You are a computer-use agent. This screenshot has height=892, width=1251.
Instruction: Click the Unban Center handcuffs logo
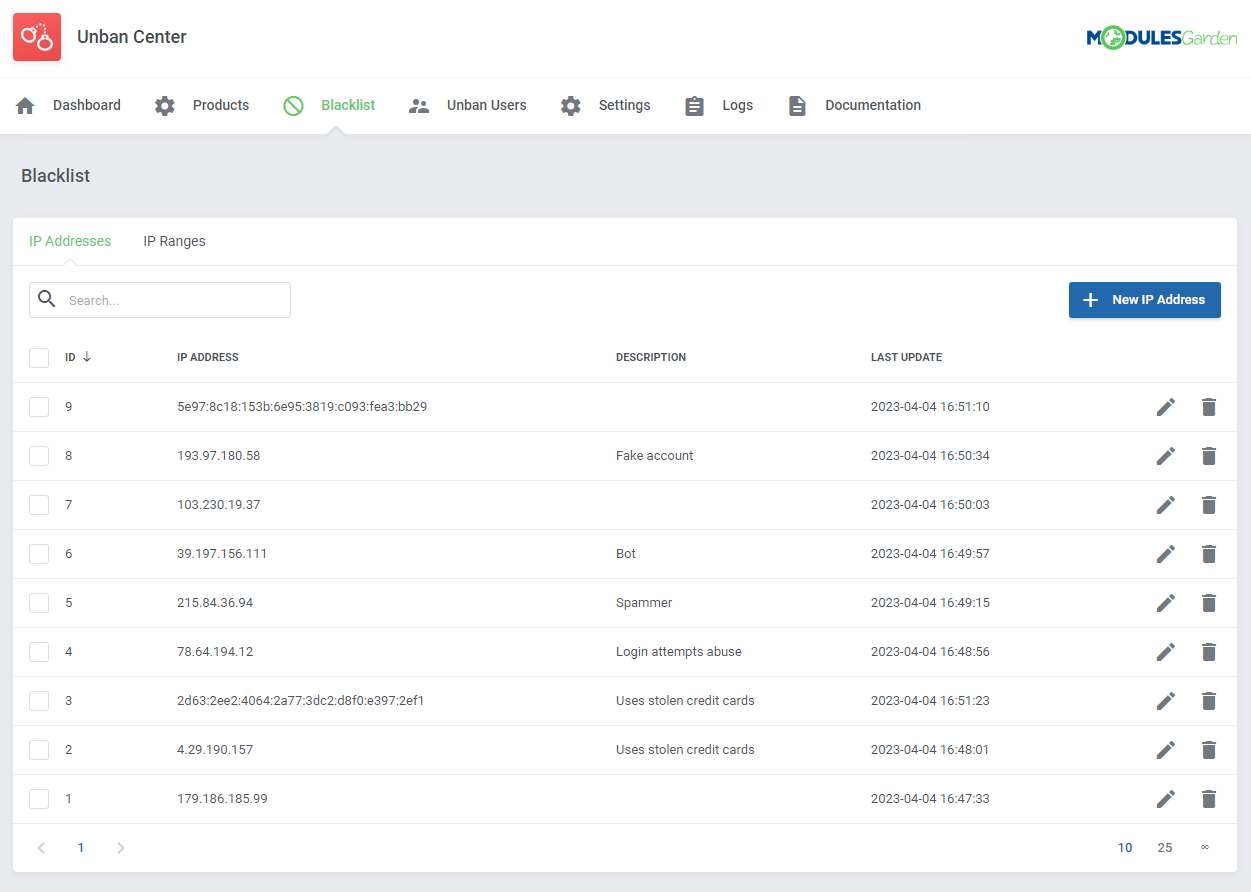[37, 37]
